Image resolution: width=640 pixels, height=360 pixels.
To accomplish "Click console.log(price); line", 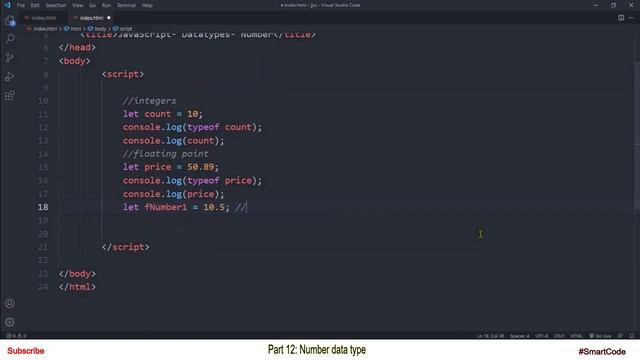I will tap(173, 194).
